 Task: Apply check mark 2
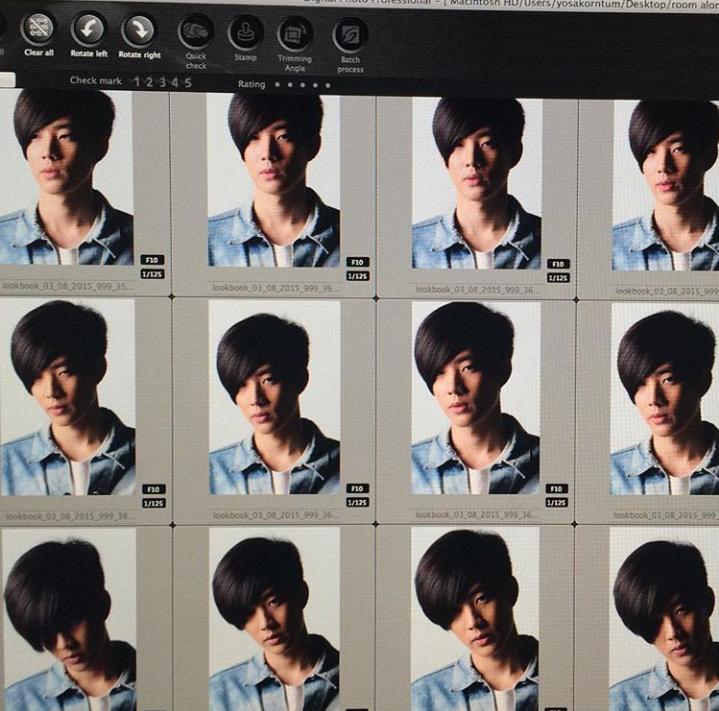pos(149,82)
